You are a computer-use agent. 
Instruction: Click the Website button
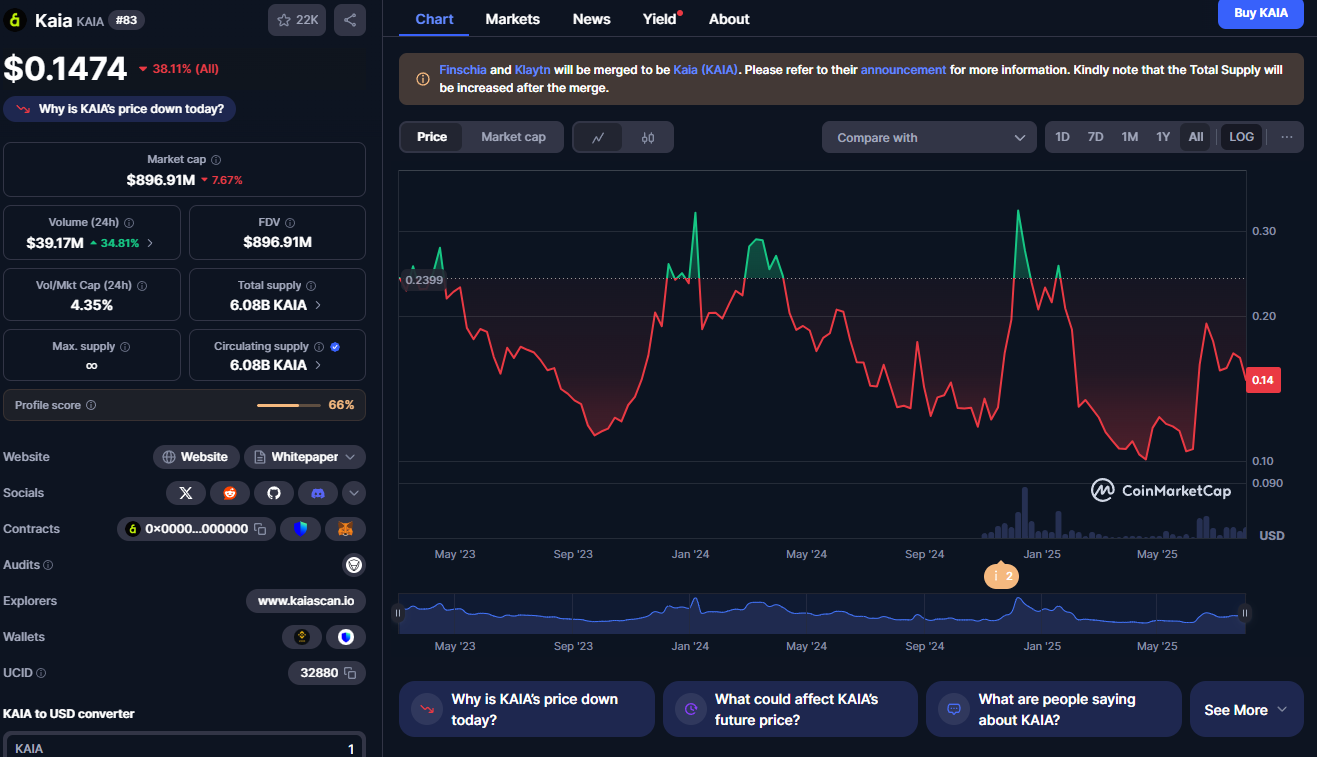click(x=196, y=457)
